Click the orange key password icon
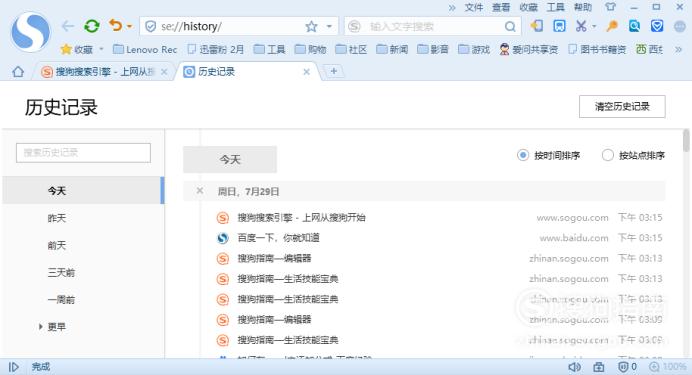Image resolution: width=692 pixels, height=375 pixels. pos(612,26)
